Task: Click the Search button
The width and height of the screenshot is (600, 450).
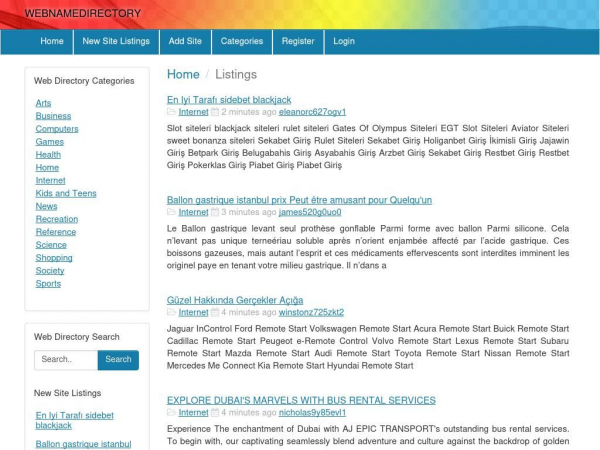Action: click(x=118, y=360)
